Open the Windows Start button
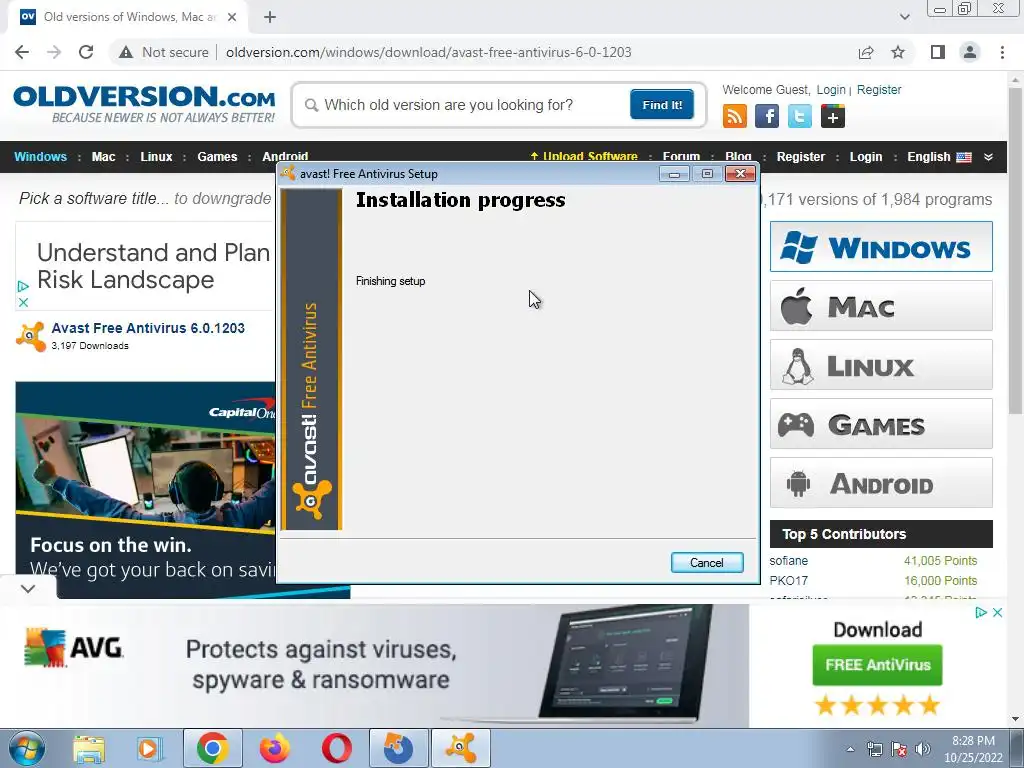This screenshot has height=768, width=1024. pyautogui.click(x=26, y=748)
